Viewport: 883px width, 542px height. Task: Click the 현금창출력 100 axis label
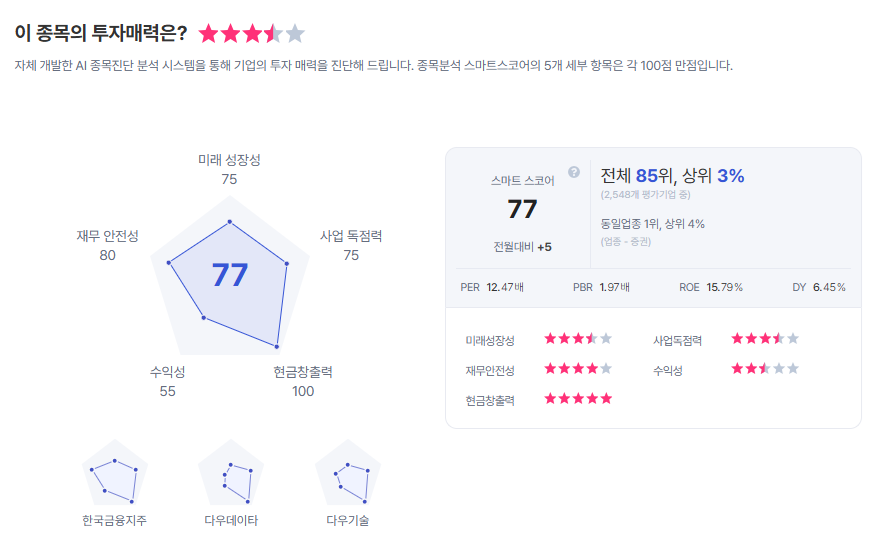[x=302, y=381]
